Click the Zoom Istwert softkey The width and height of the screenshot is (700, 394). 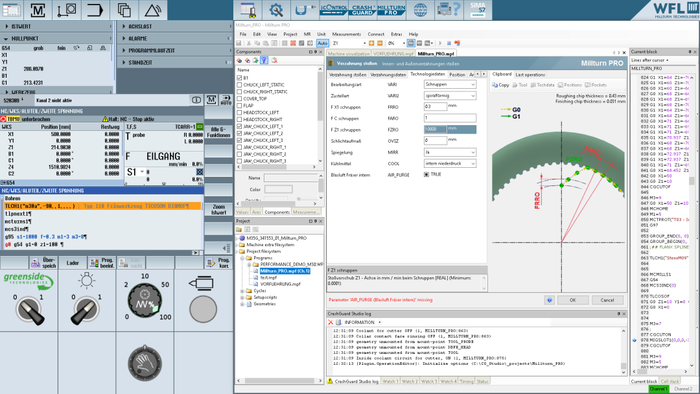pos(218,210)
